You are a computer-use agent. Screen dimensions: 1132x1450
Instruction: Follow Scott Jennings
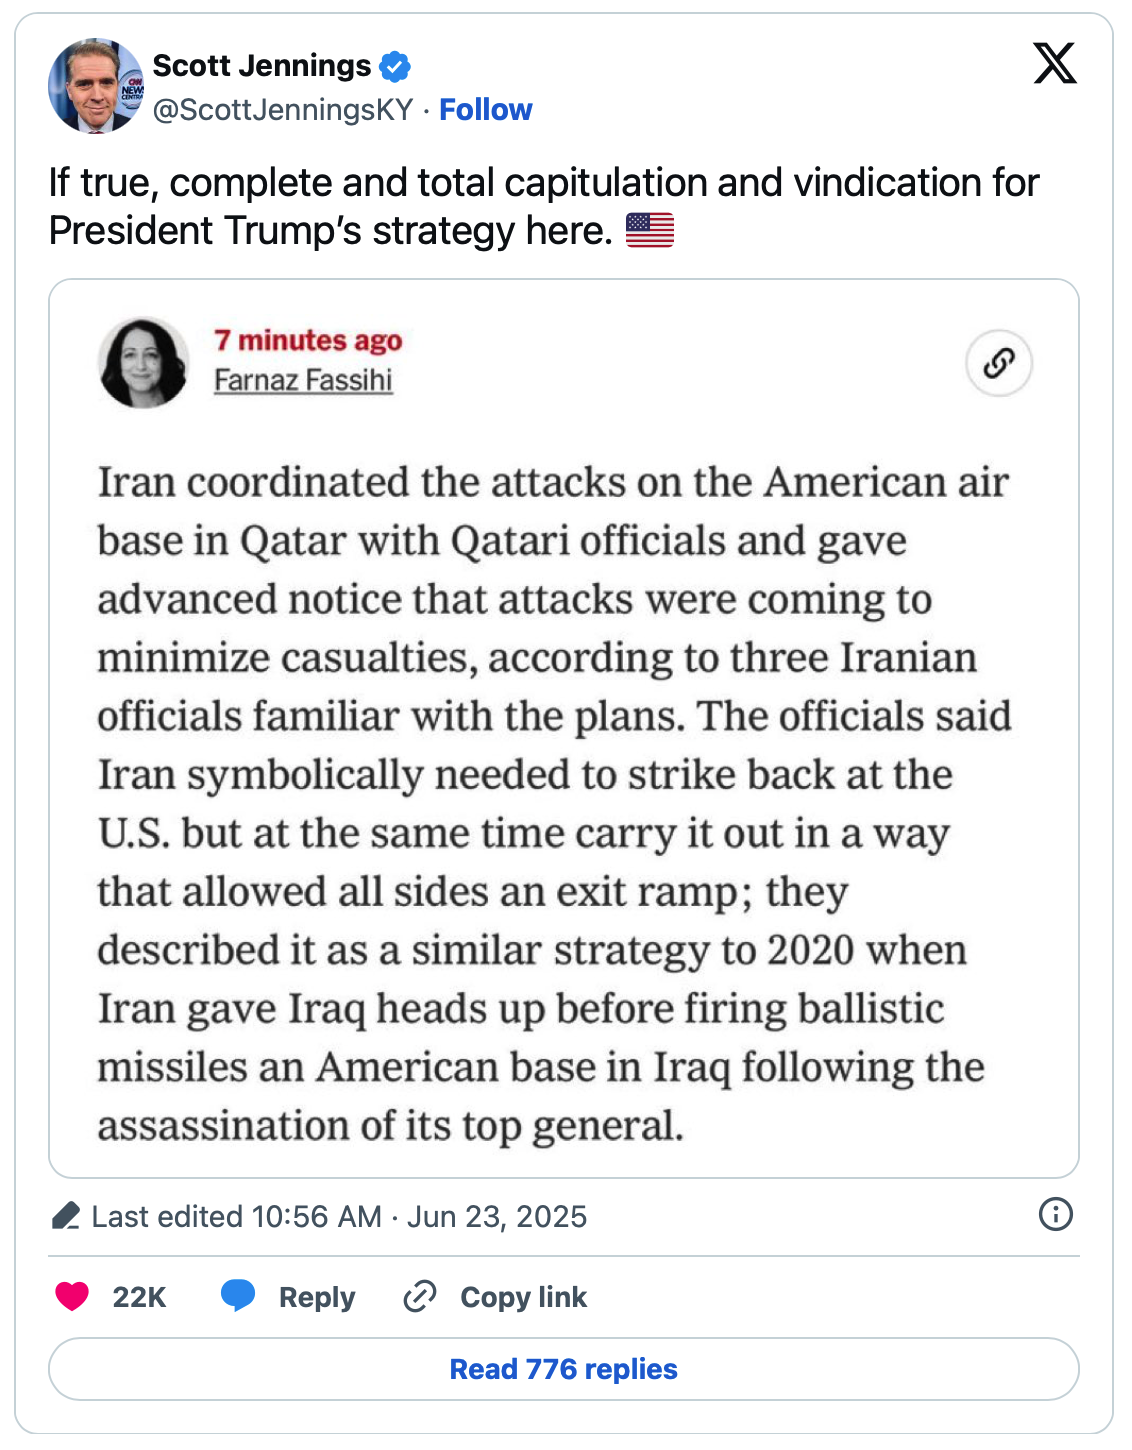pos(485,110)
